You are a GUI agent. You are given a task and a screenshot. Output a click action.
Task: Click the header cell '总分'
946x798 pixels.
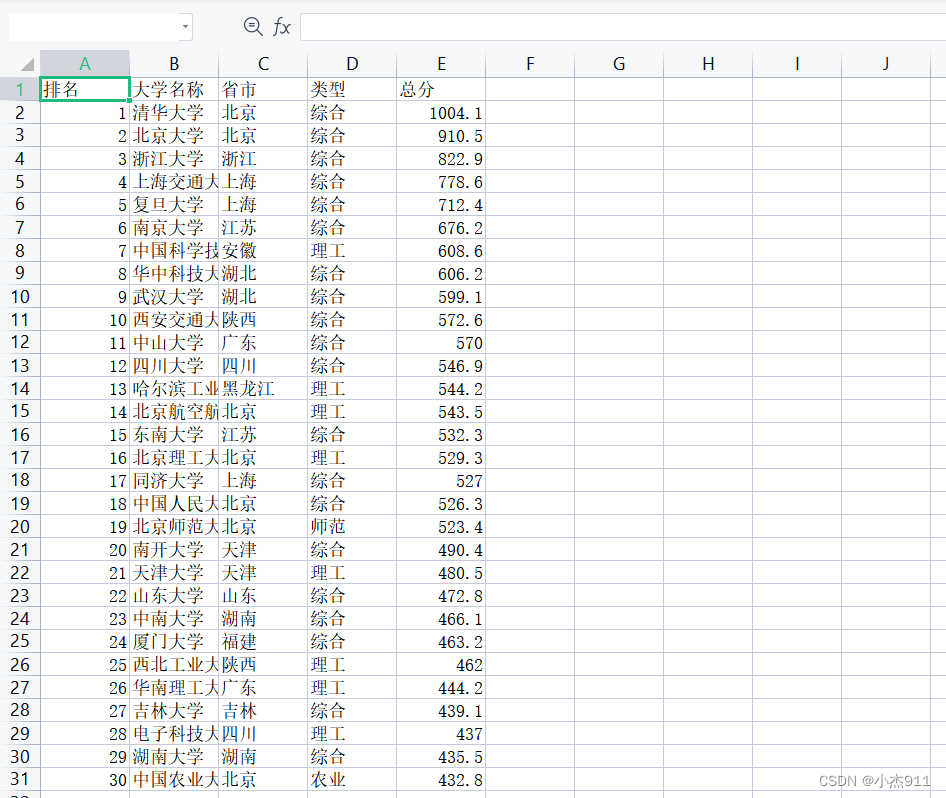[x=441, y=89]
